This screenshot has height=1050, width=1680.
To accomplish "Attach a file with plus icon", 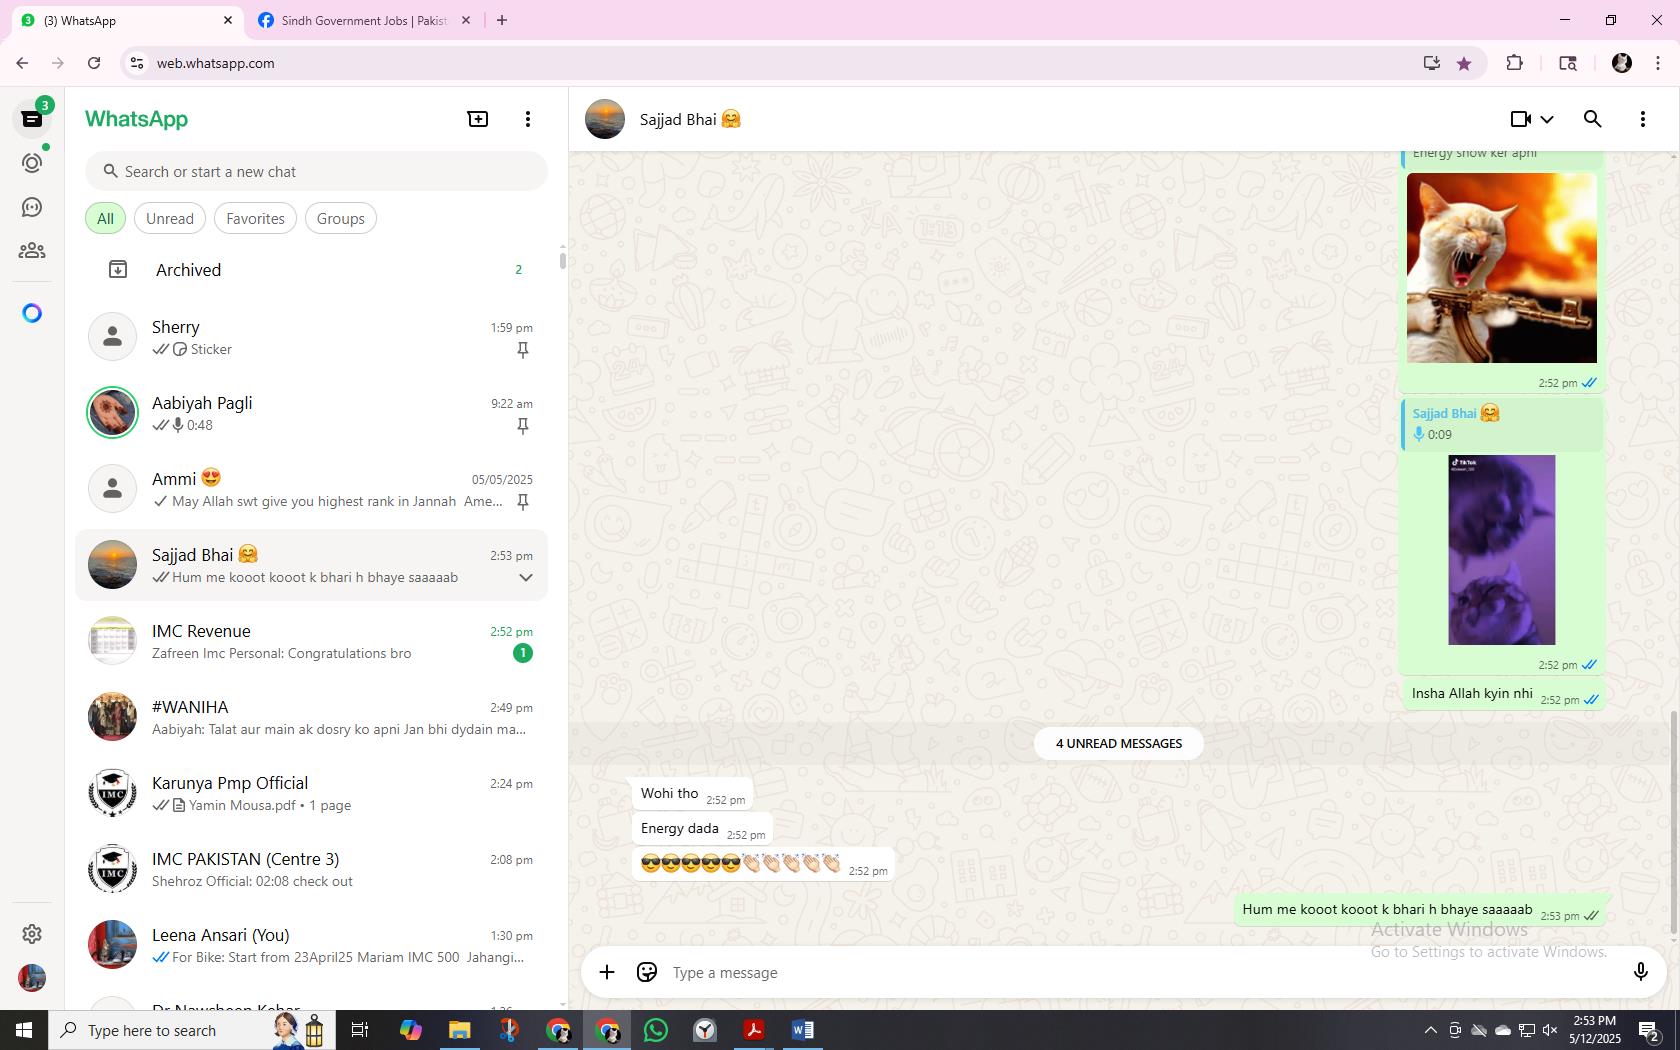I will click(x=607, y=972).
